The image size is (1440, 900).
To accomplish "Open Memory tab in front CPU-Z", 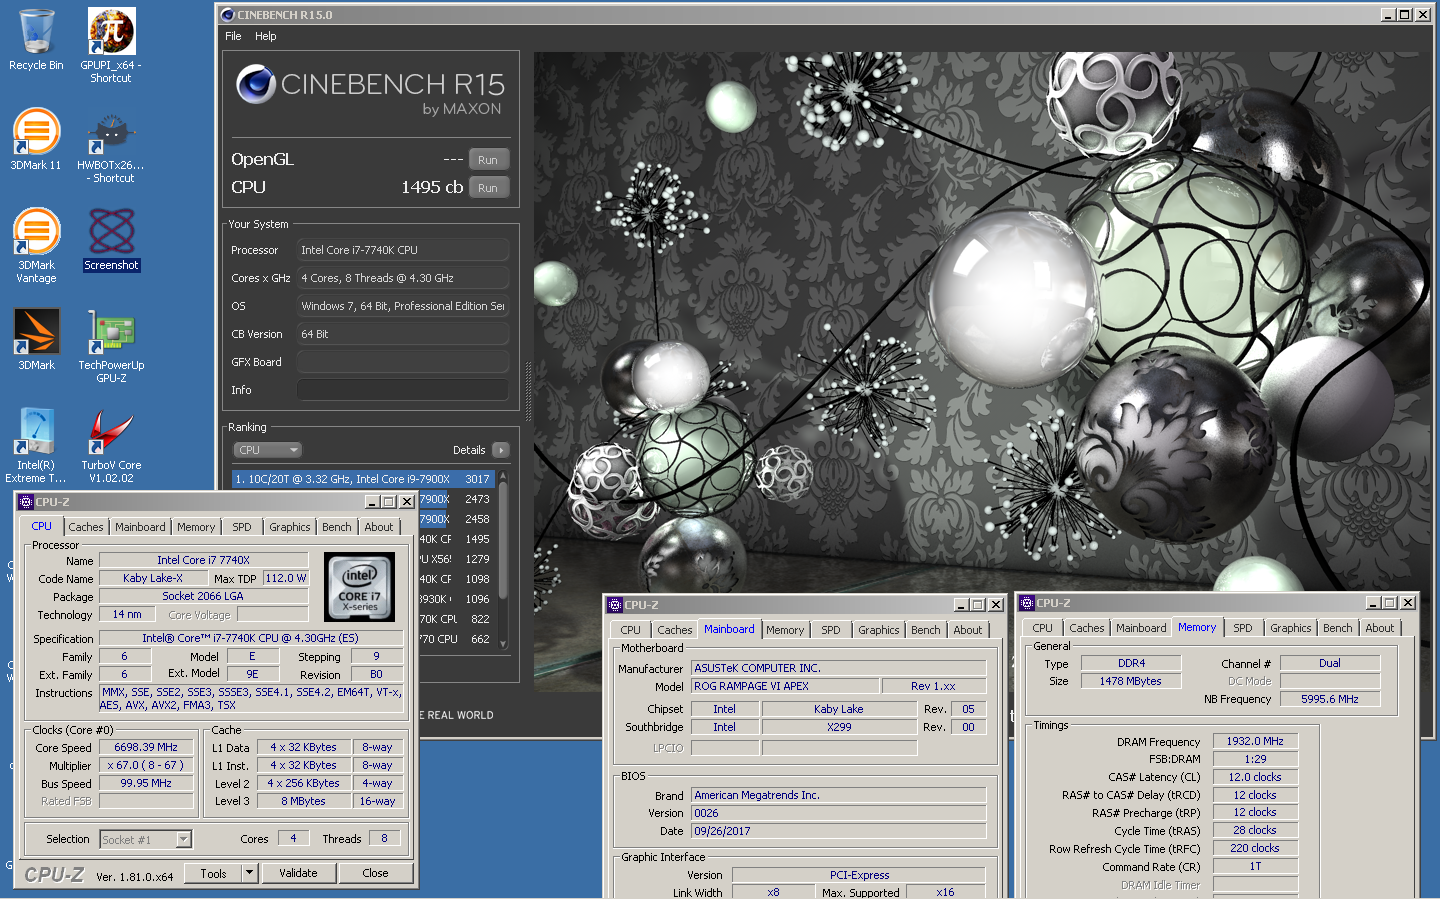I will point(196,527).
